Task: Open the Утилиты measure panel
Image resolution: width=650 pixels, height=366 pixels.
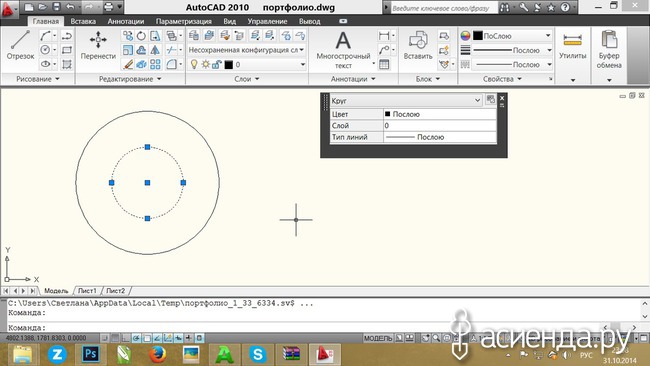Action: (x=572, y=46)
